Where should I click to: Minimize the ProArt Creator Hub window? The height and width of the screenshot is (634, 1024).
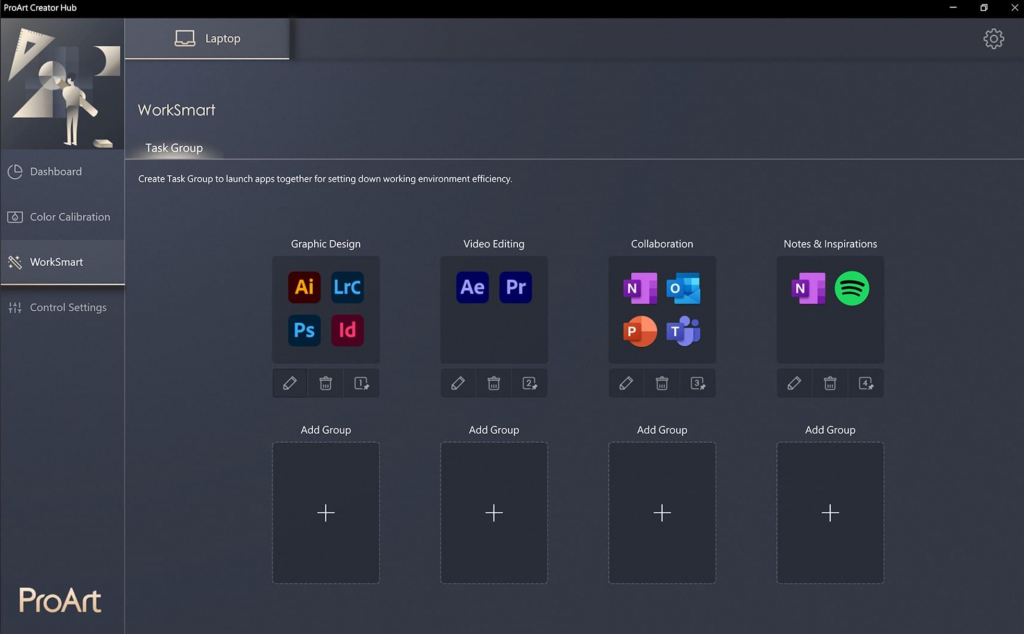coord(953,8)
